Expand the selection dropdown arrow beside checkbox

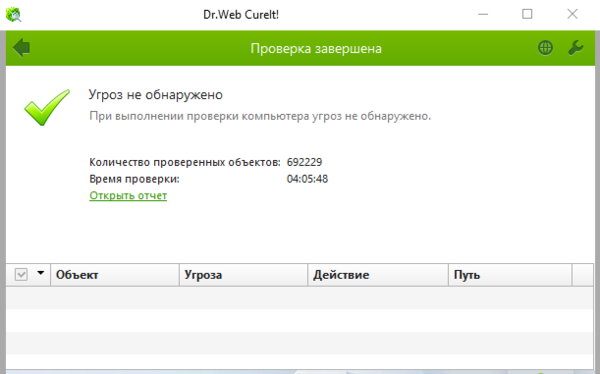point(41,273)
